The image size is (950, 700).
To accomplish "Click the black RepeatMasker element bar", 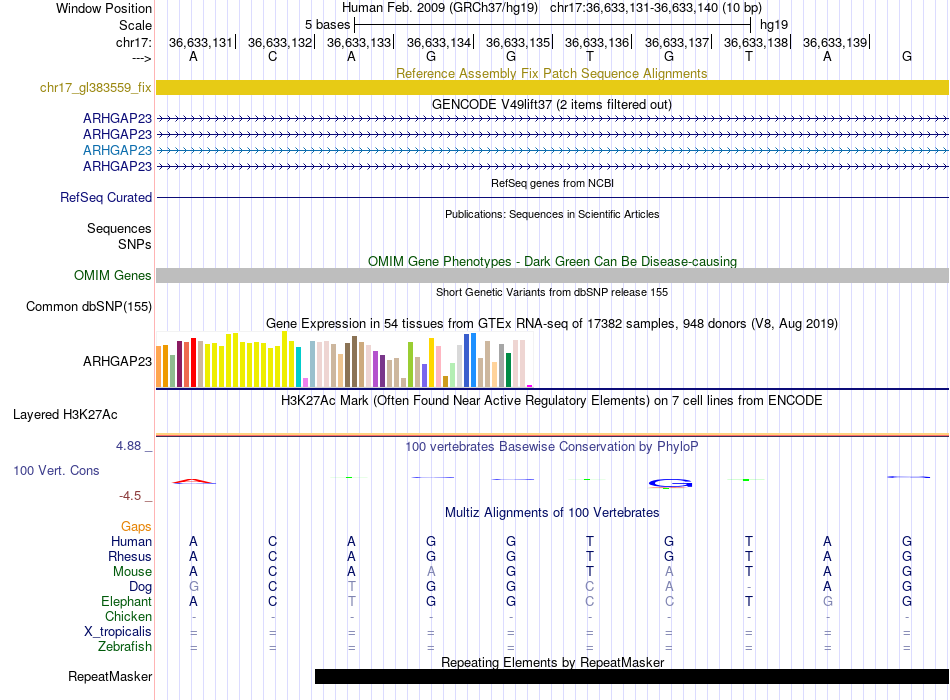I will (632, 676).
